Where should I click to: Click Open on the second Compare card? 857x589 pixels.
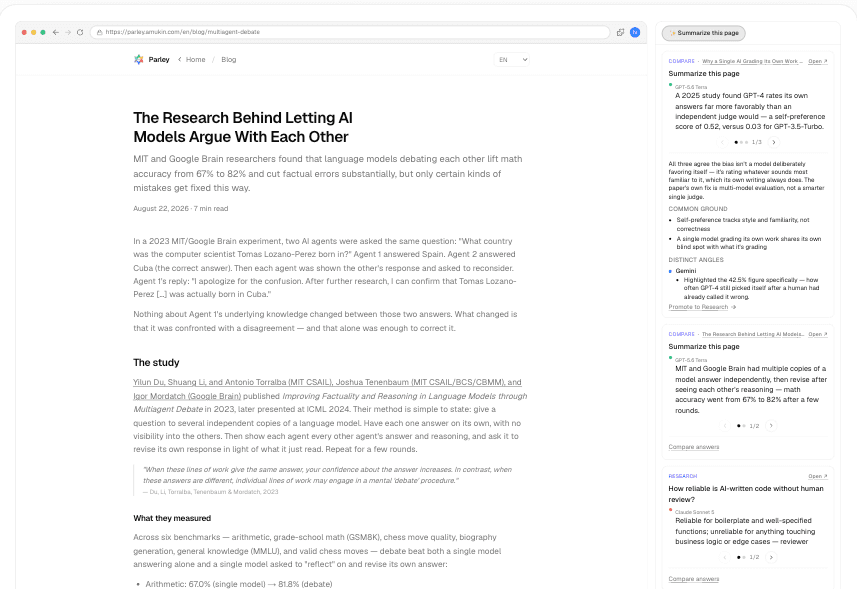tap(818, 334)
